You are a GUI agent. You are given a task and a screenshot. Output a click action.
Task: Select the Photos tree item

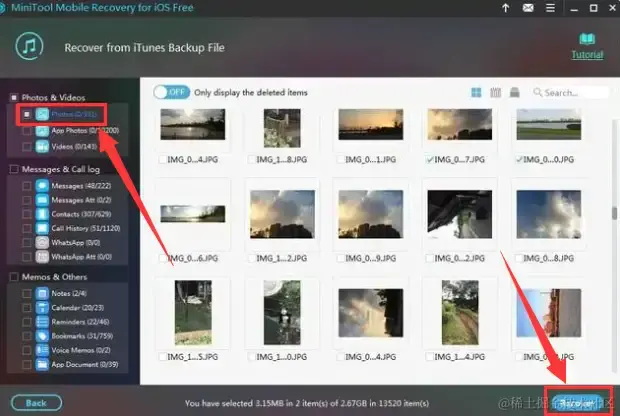[x=74, y=114]
